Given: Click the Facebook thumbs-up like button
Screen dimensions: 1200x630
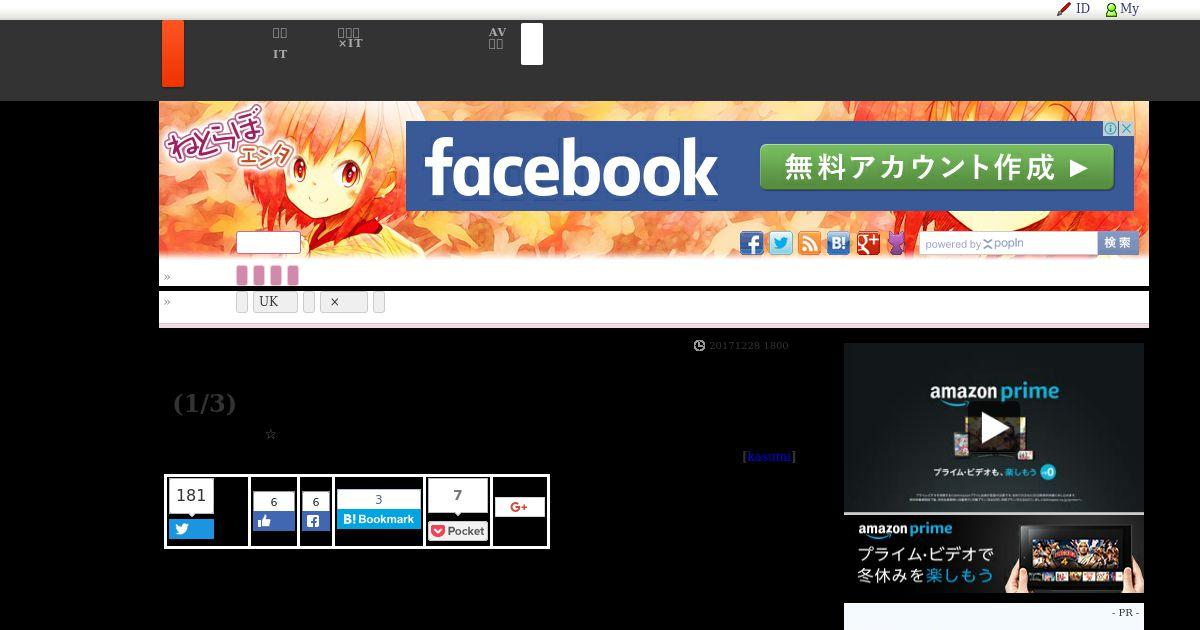Looking at the screenshot, I should coord(274,521).
